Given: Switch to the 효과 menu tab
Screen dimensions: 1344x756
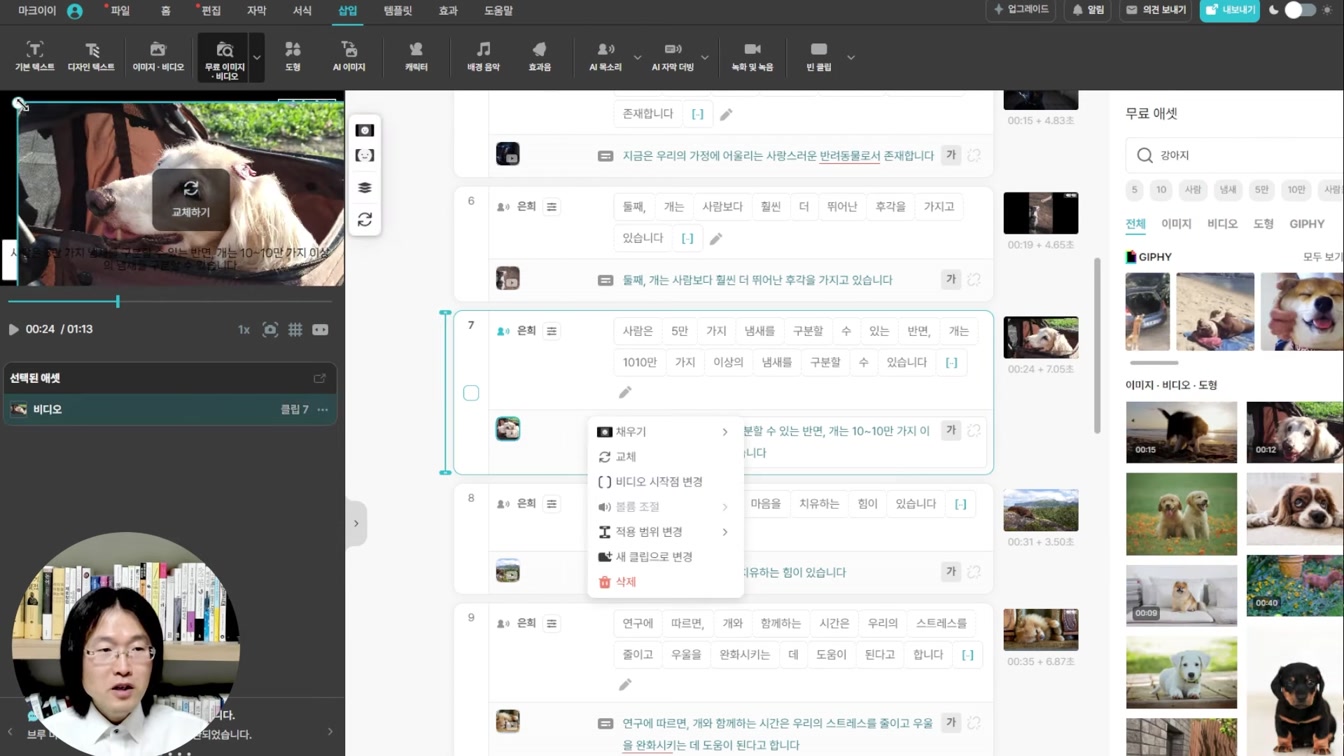Looking at the screenshot, I should click(448, 11).
